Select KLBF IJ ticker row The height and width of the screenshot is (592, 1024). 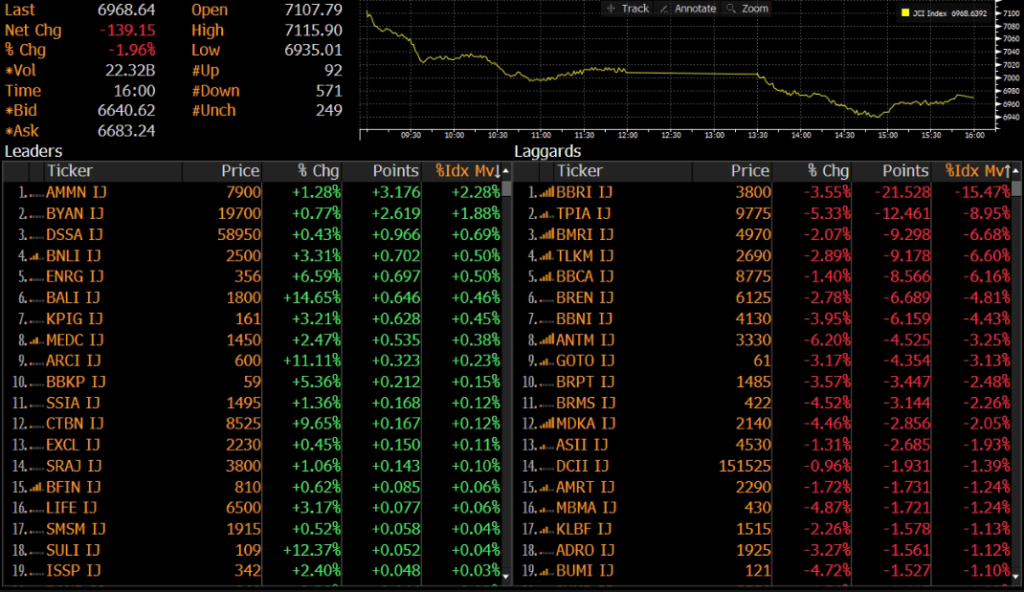click(x=584, y=529)
